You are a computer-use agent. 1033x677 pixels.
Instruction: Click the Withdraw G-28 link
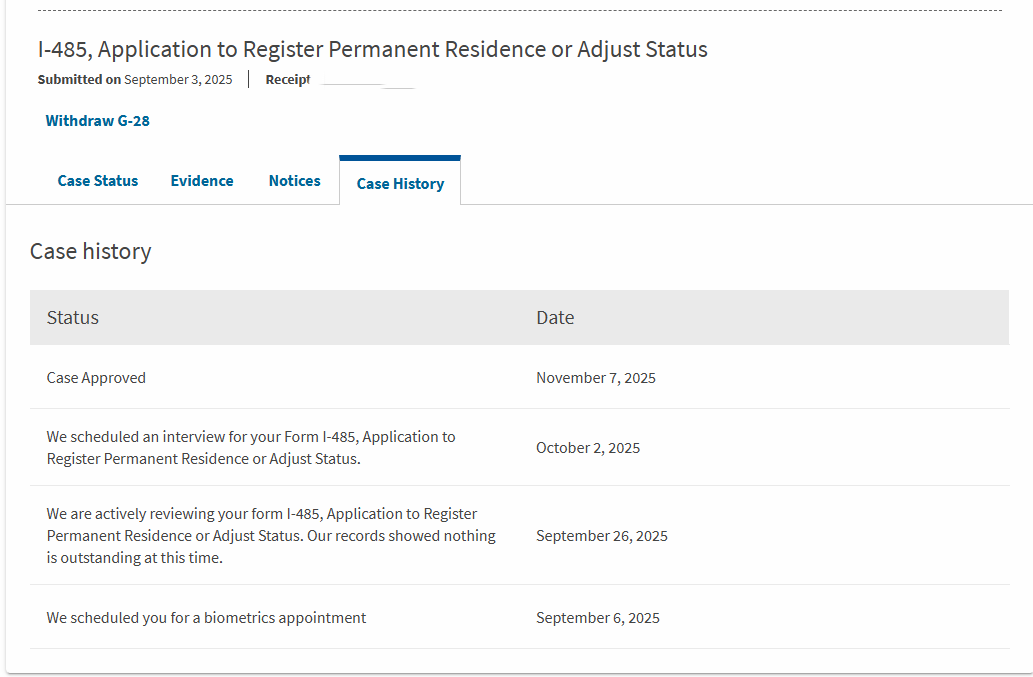[x=98, y=121]
